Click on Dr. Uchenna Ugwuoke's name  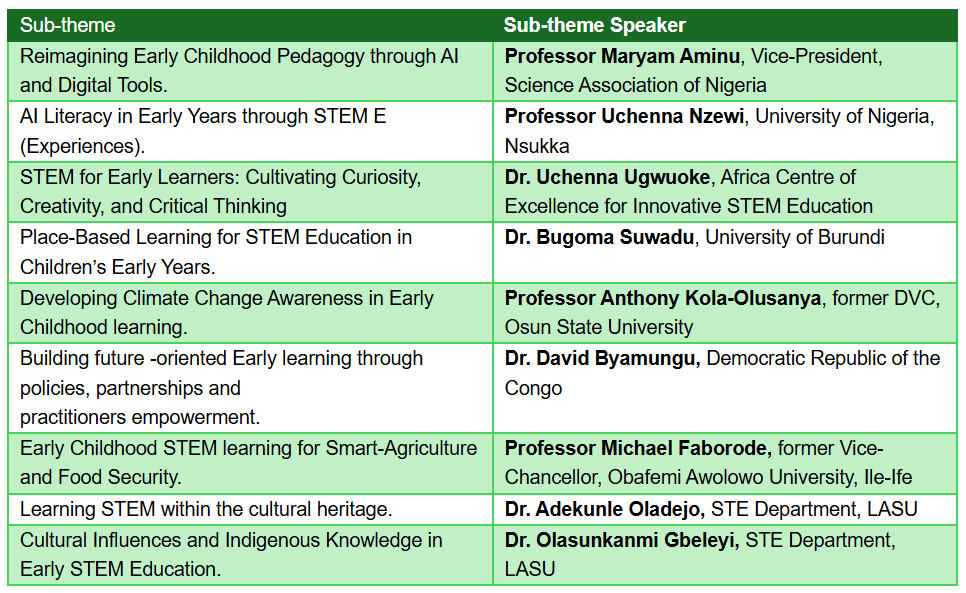[607, 177]
